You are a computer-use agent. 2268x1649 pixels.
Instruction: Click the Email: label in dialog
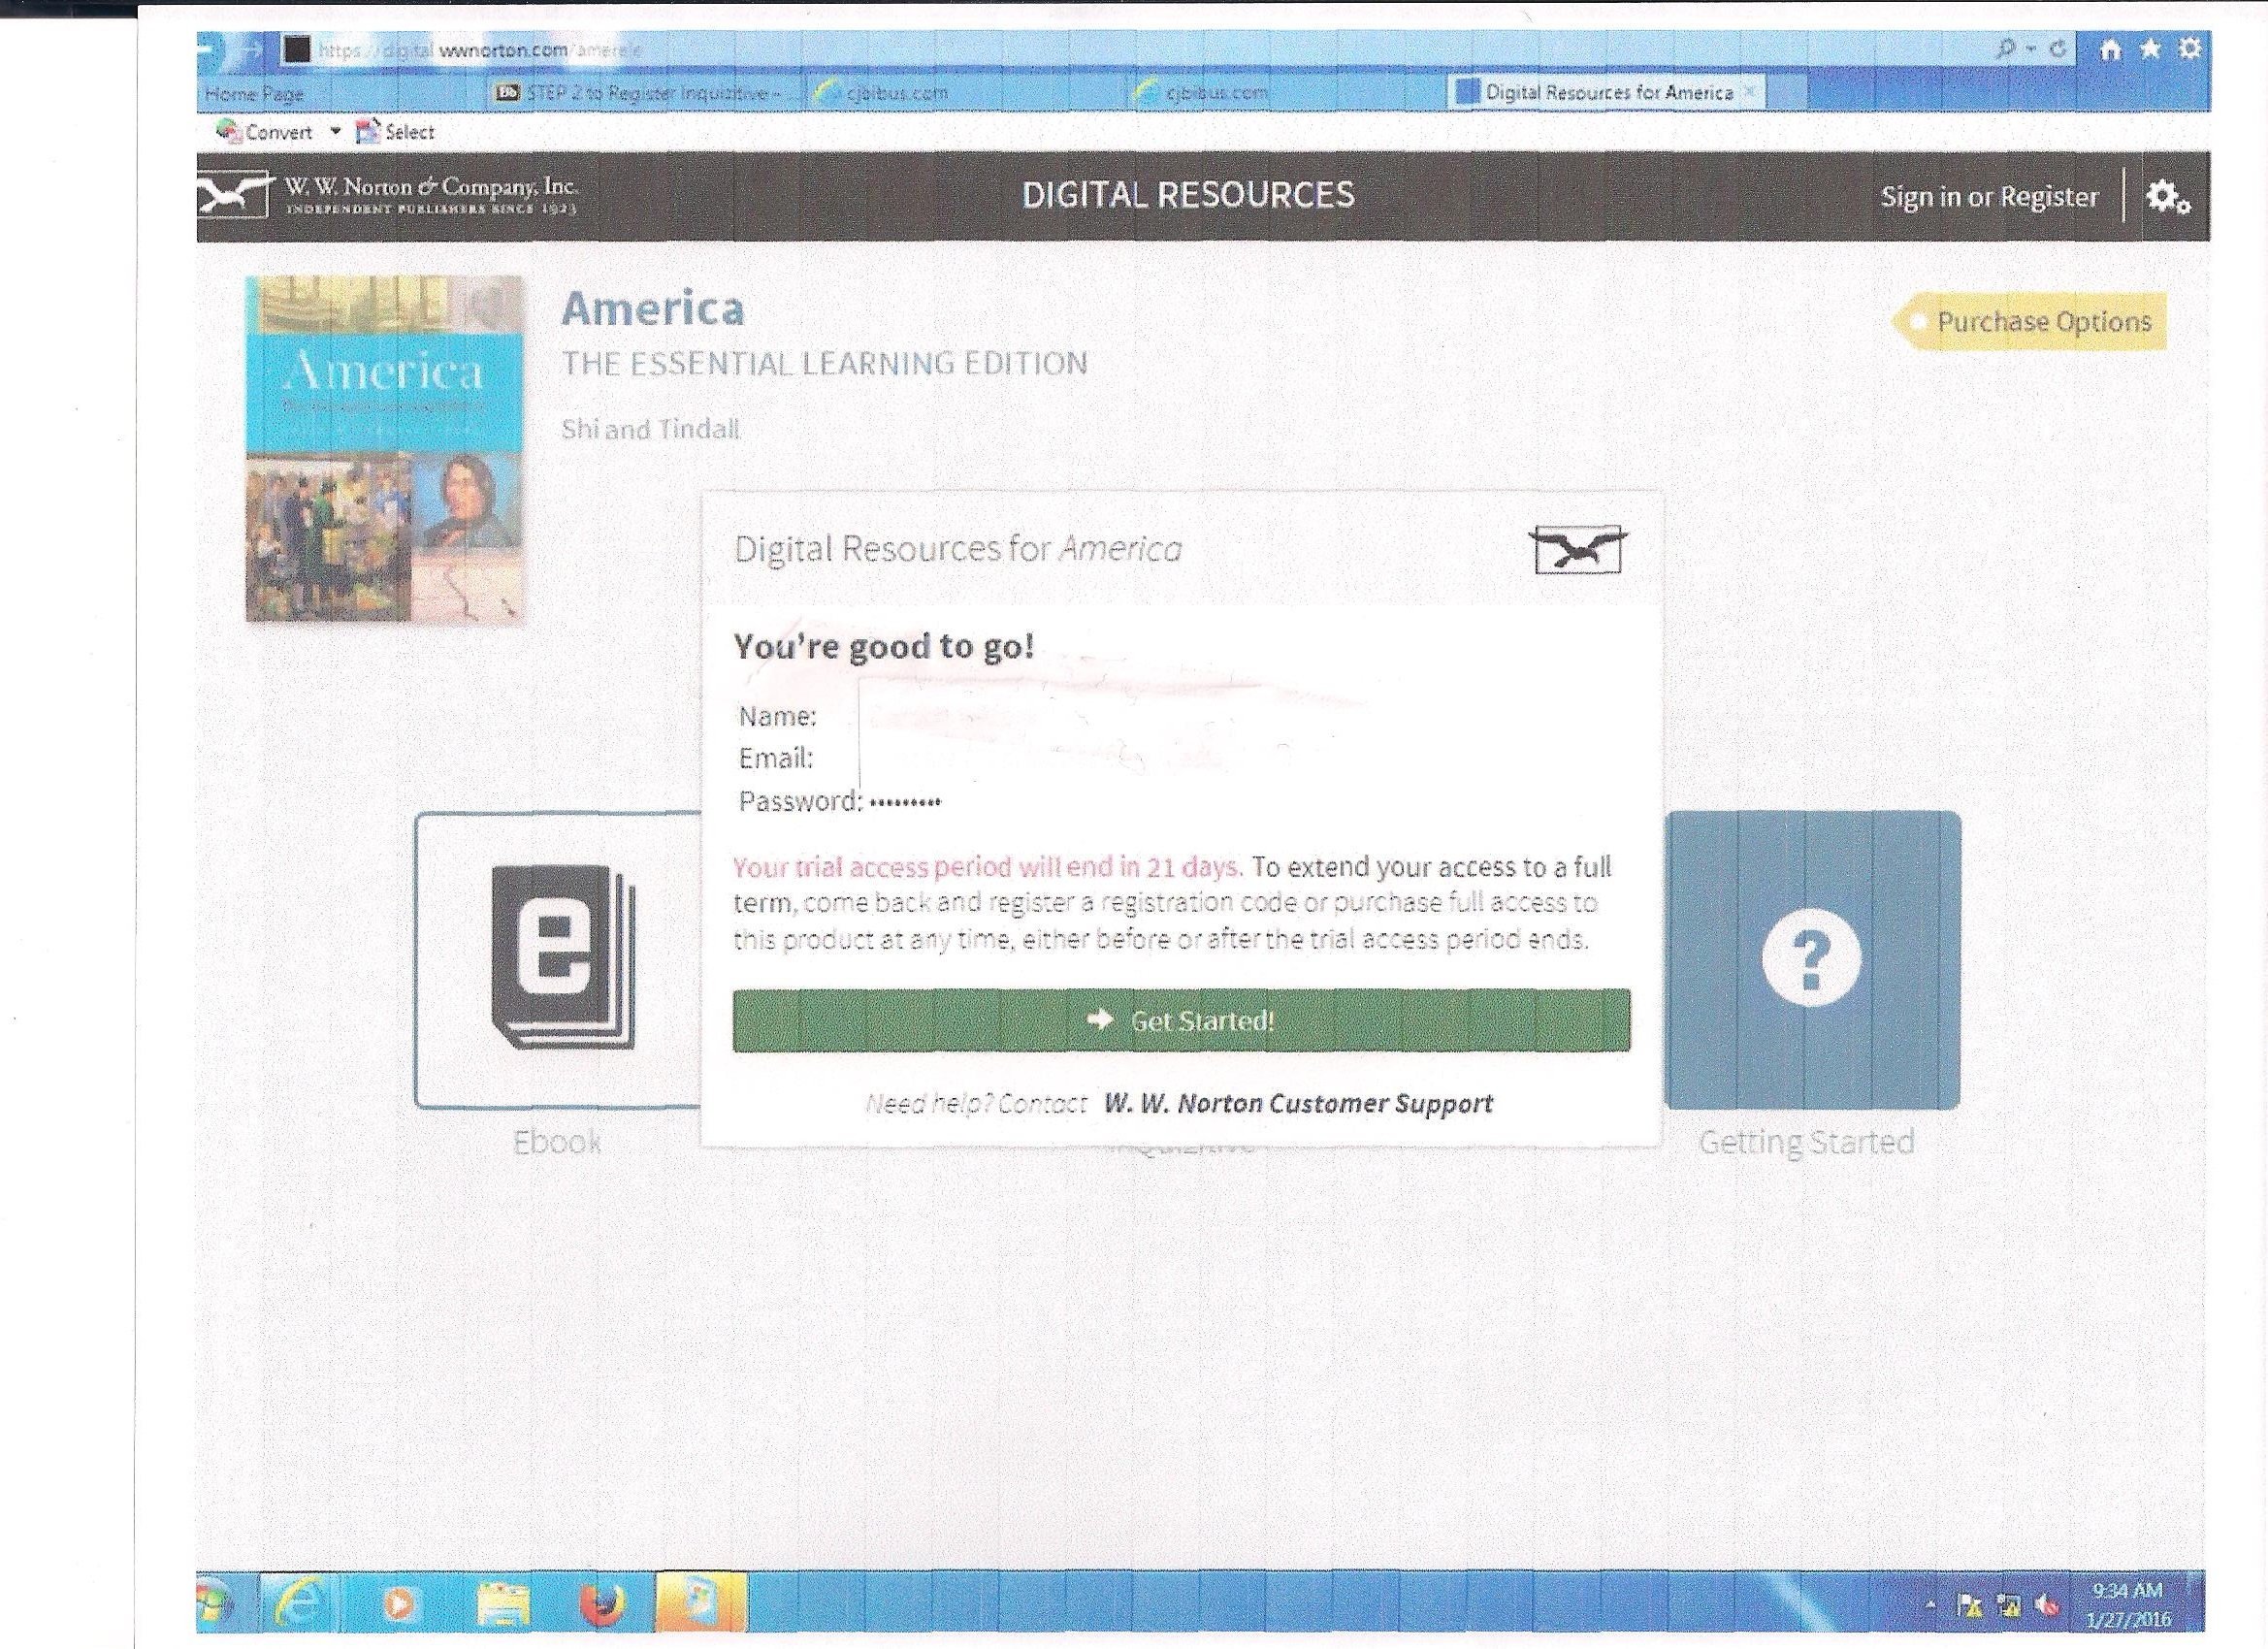click(776, 758)
